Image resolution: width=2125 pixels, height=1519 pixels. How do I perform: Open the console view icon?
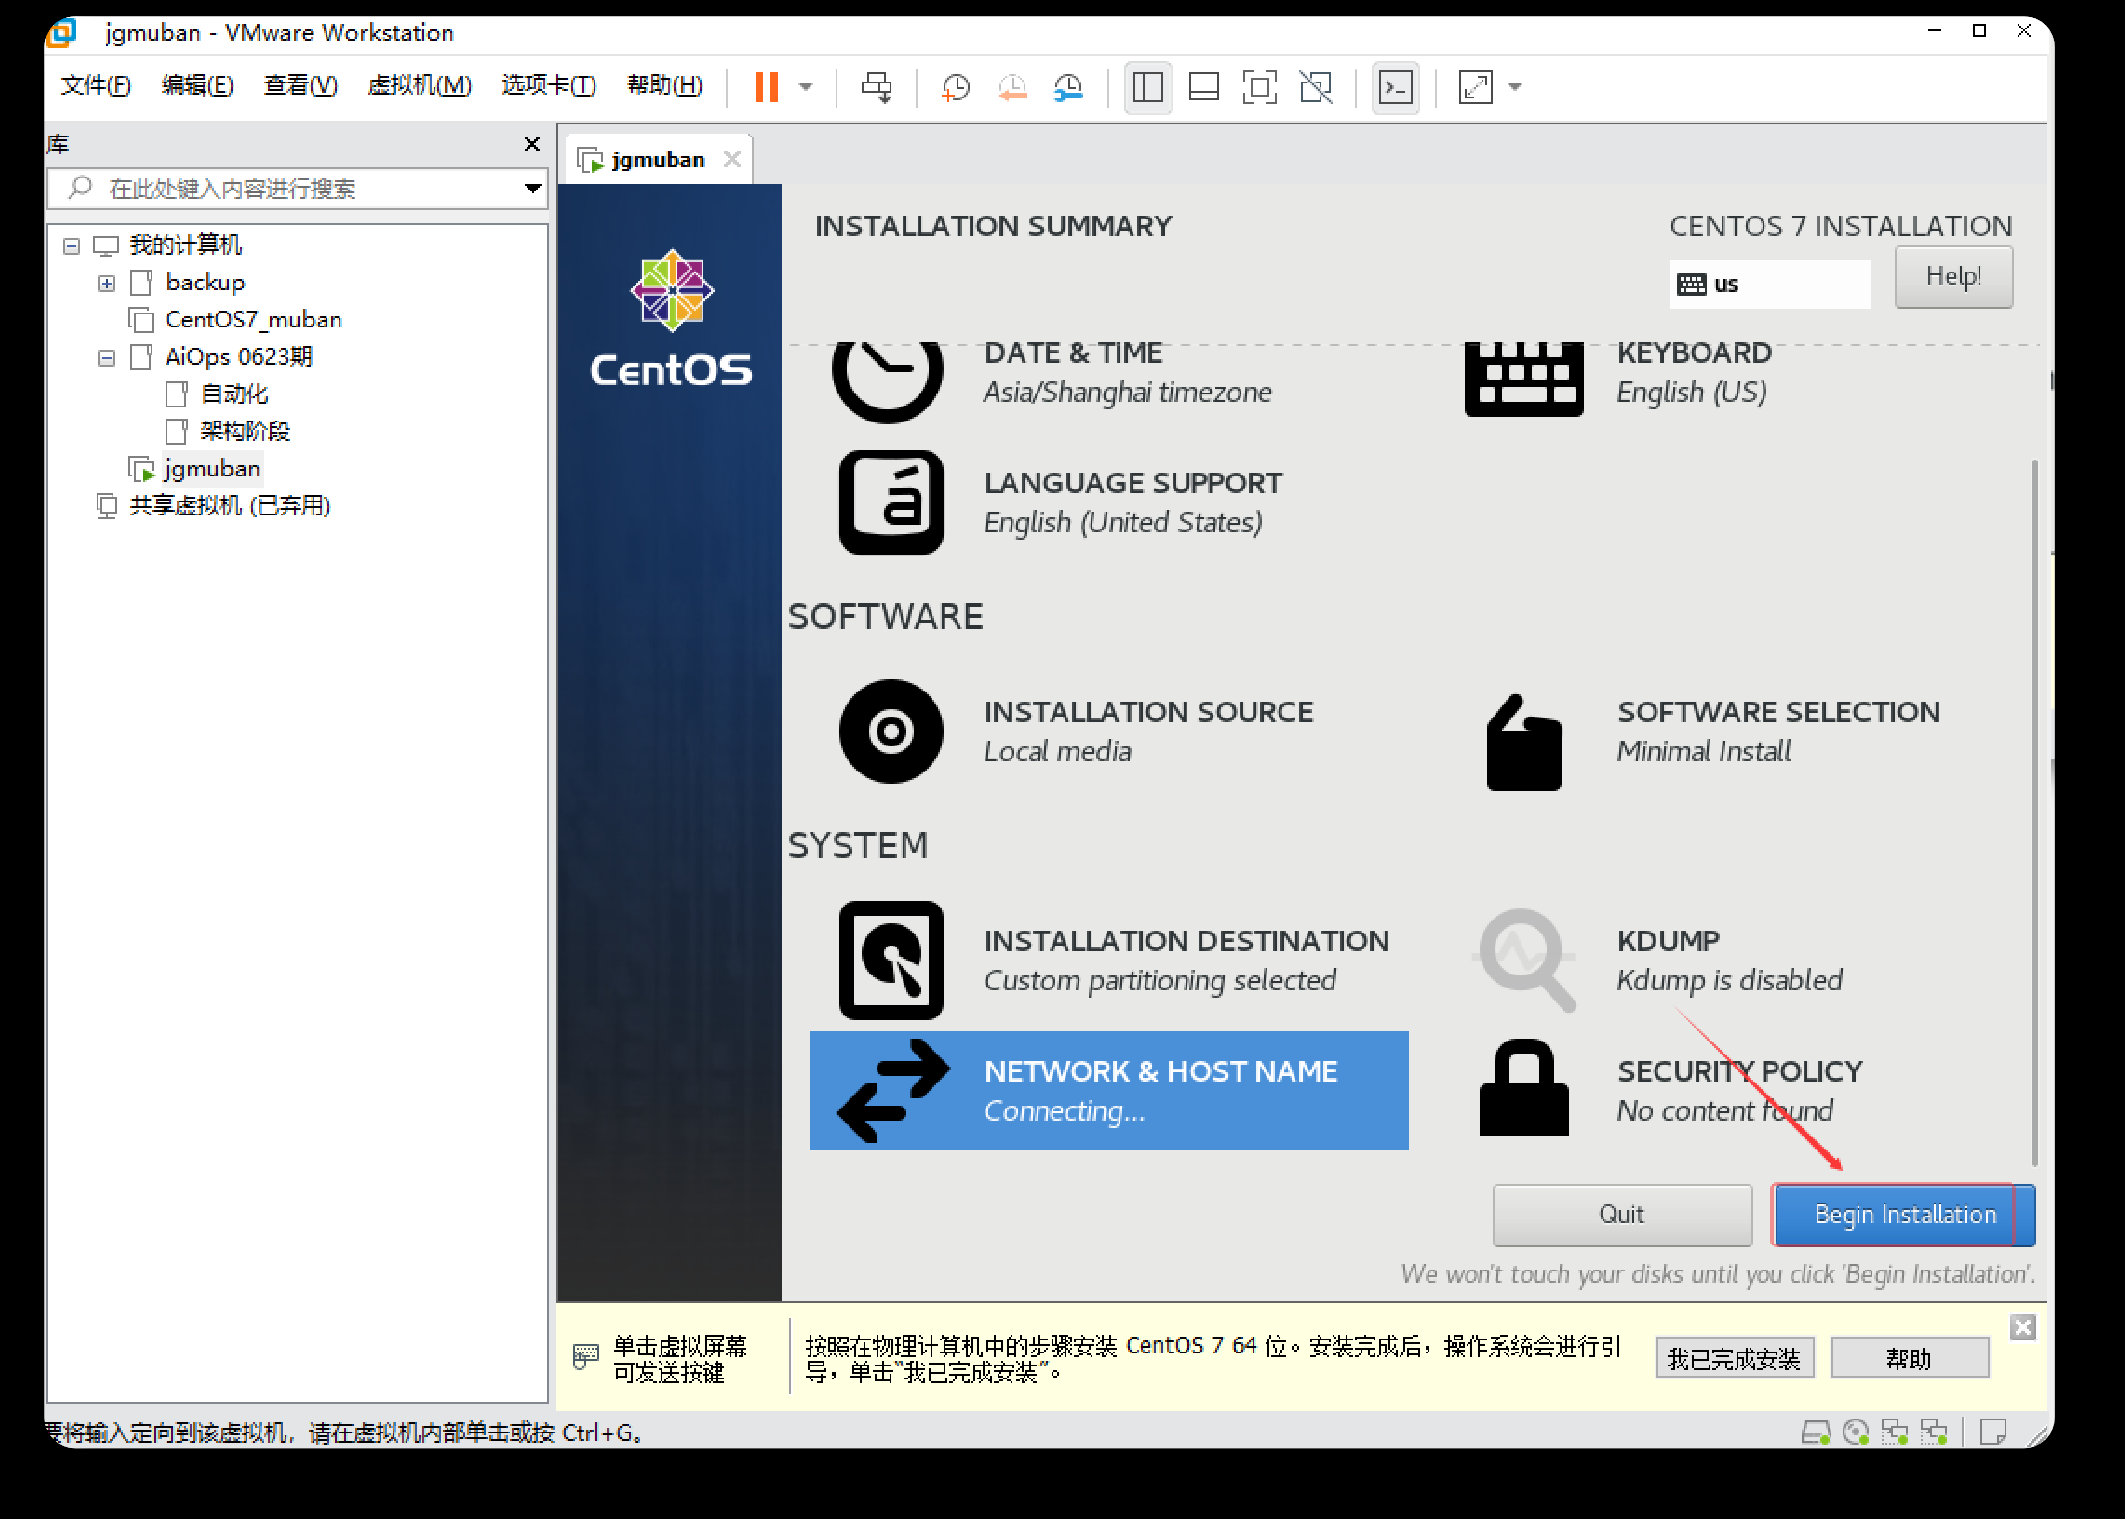tap(1396, 87)
